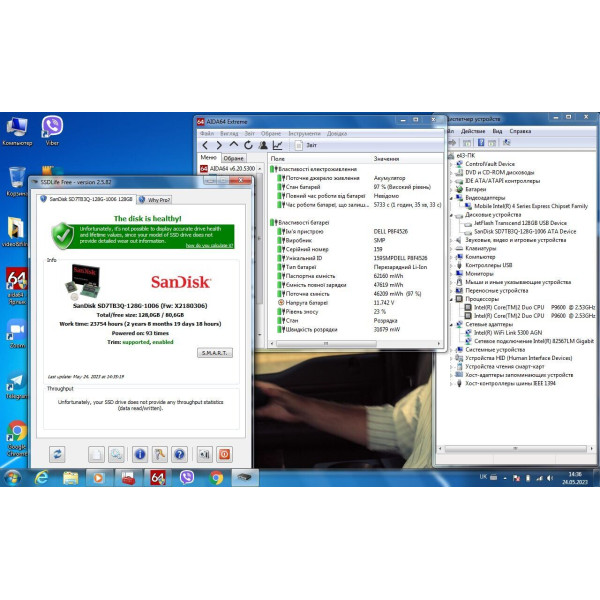Image resolution: width=600 pixels, height=600 pixels.
Task: Open Компьютер desktop icon
Action: tap(17, 131)
